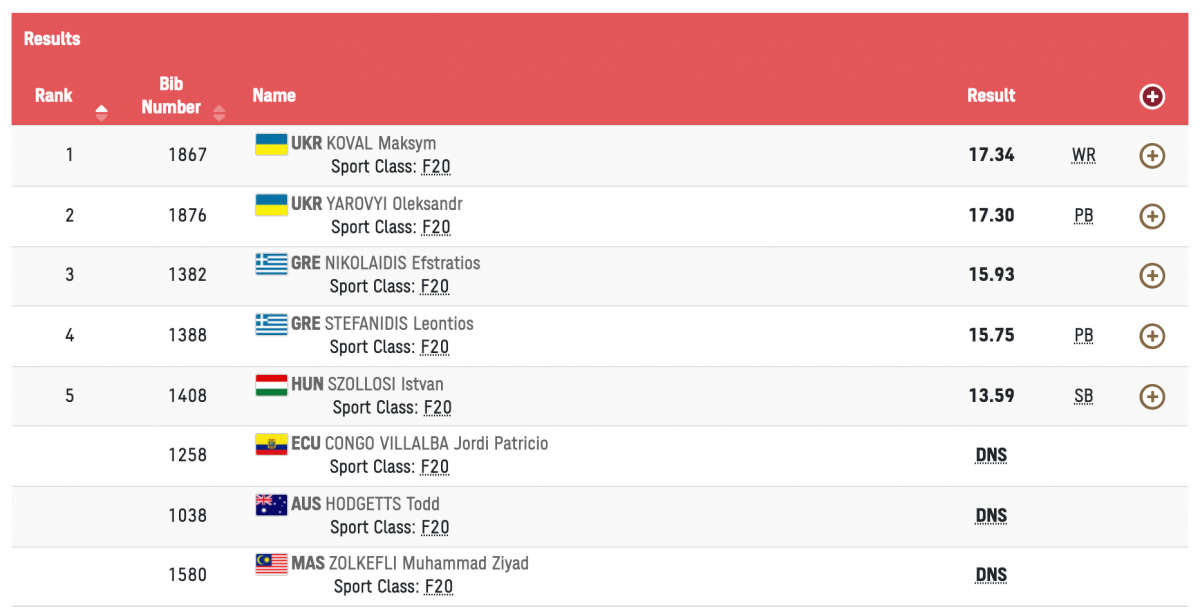The height and width of the screenshot is (612, 1200).
Task: Expand details for Nikolaidis Efstratios' row
Action: coord(1152,275)
